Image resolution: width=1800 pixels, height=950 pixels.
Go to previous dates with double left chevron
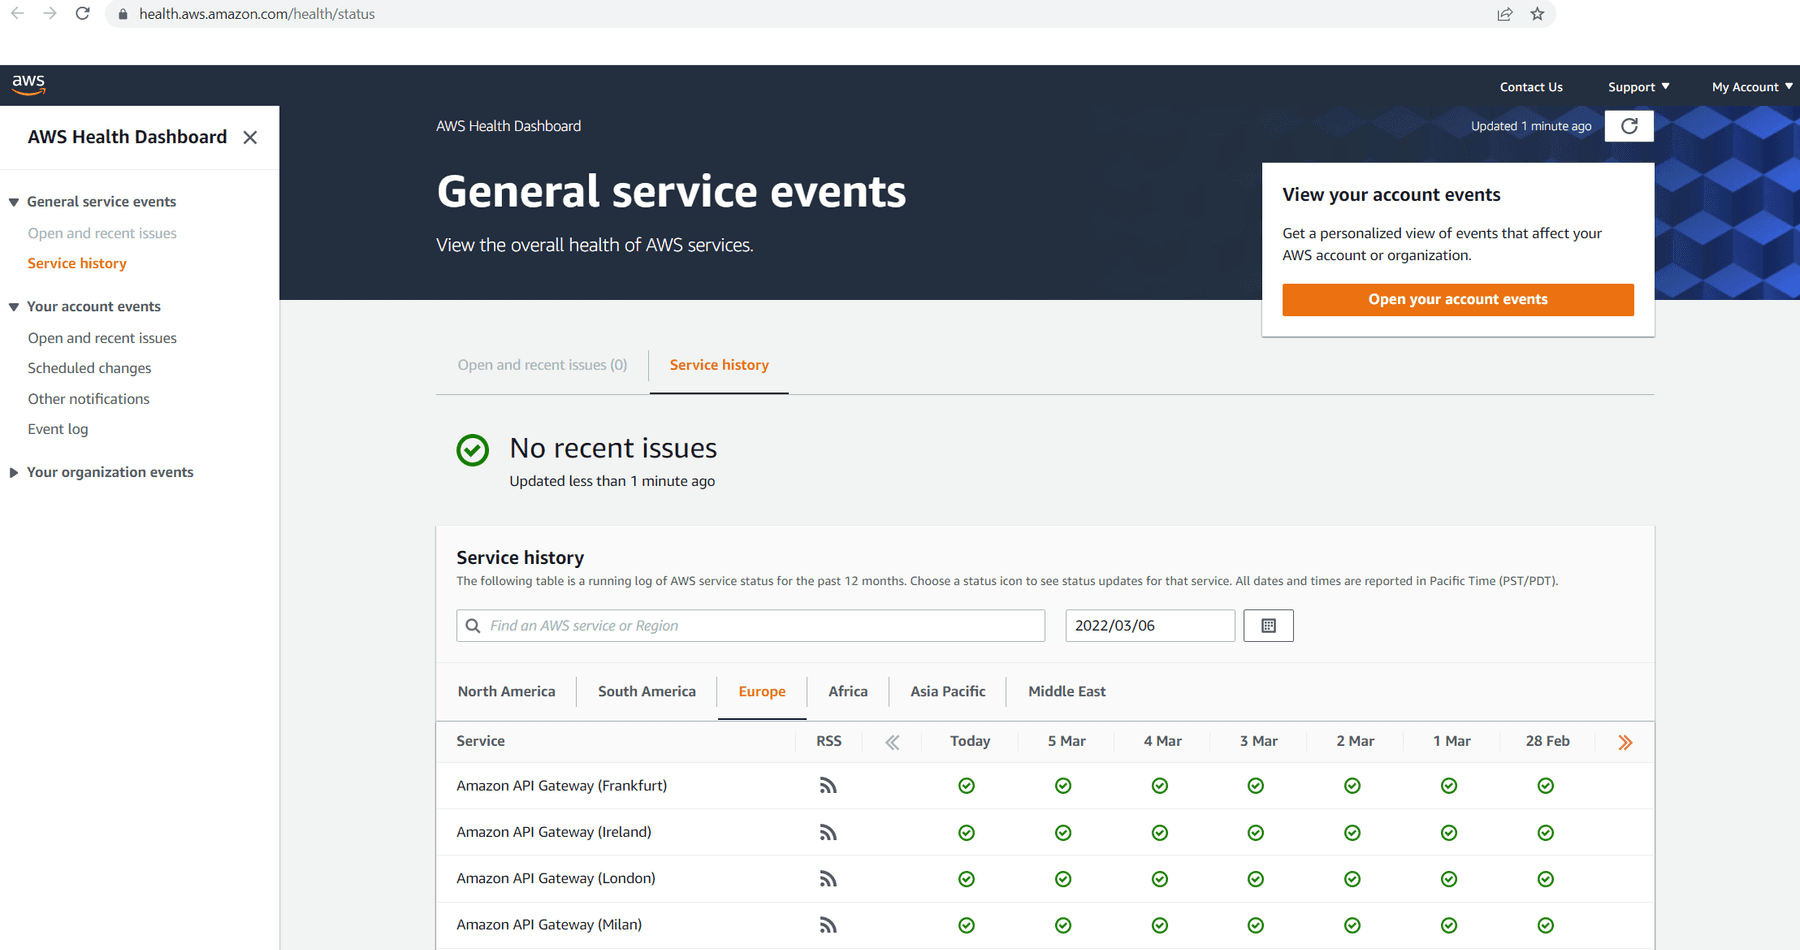pyautogui.click(x=892, y=742)
